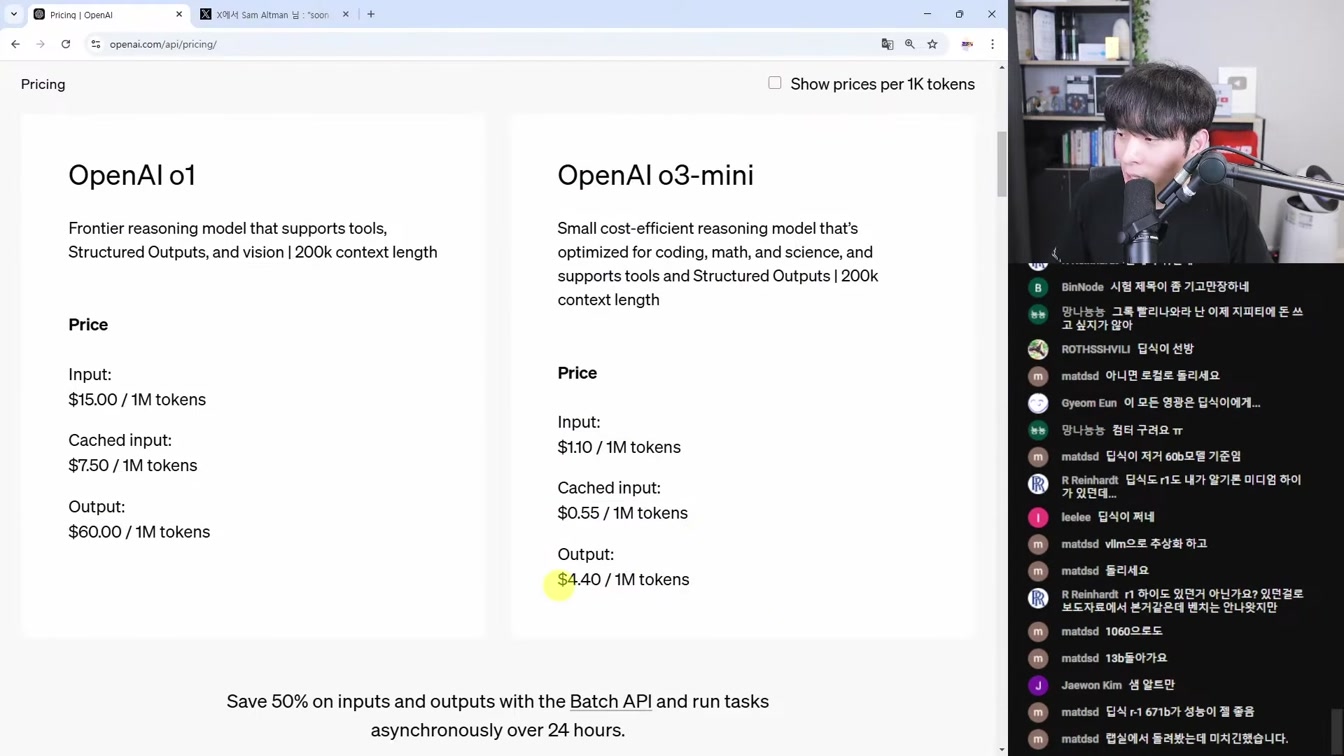Click the OpenAI o1 heading
The width and height of the screenshot is (1344, 756).
click(x=132, y=175)
